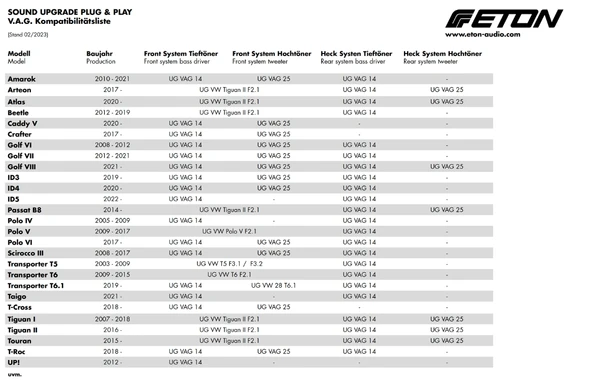Click UG VW Polo V F2.1 cell
Image resolution: width=592 pixels, height=380 pixels.
point(229,231)
